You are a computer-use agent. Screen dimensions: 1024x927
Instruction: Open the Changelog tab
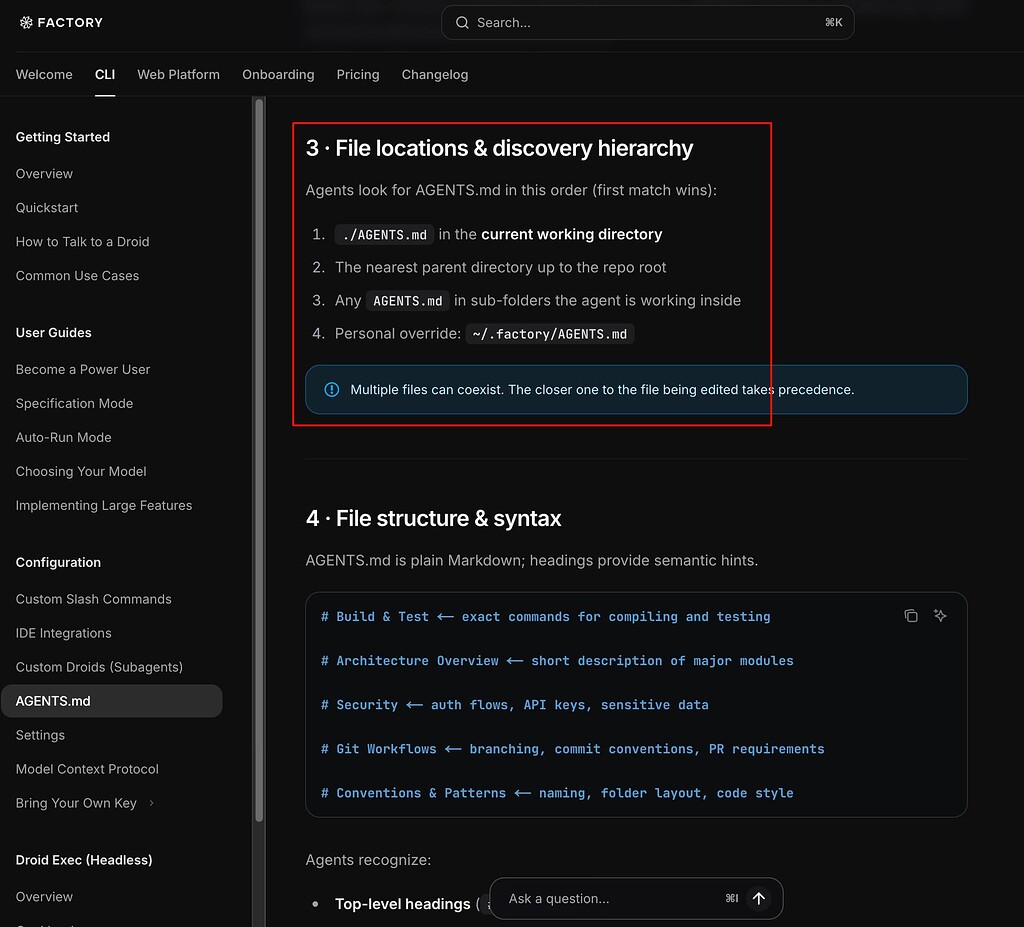click(435, 74)
